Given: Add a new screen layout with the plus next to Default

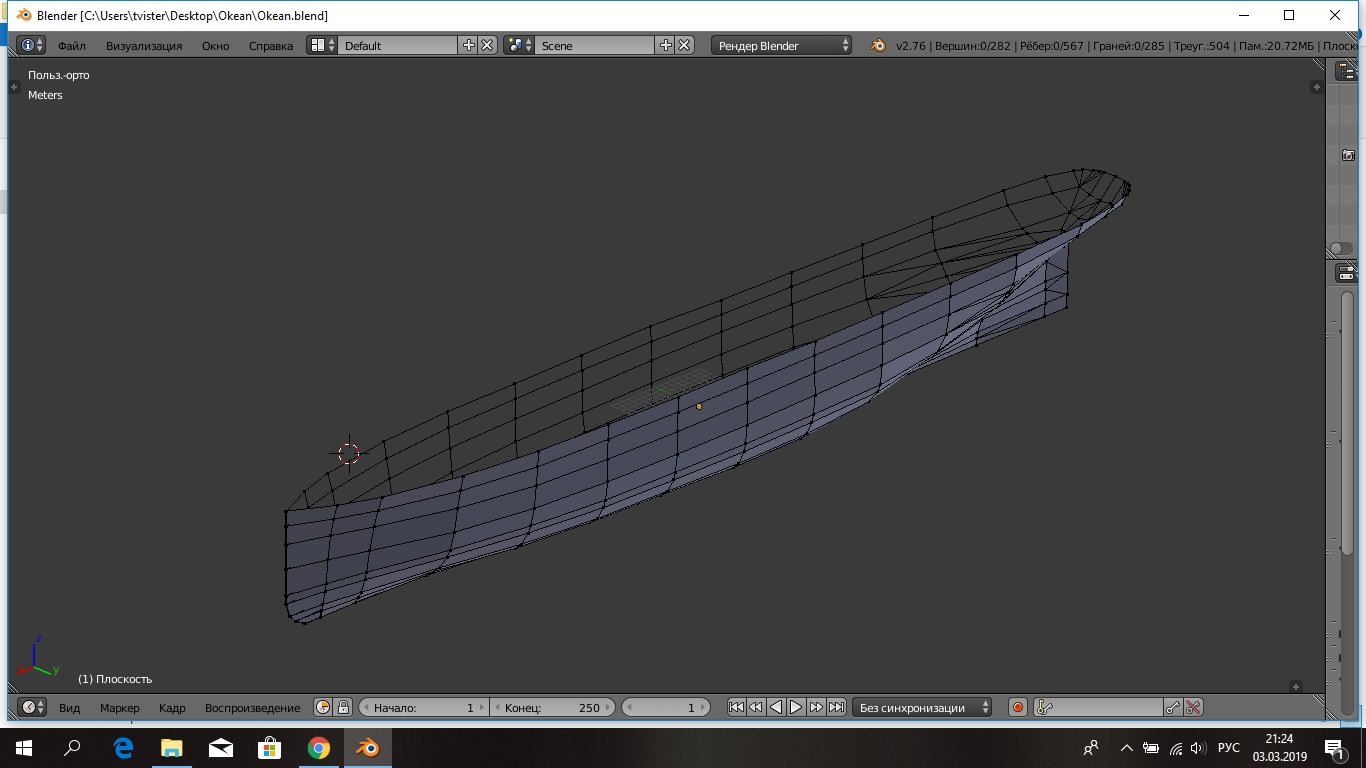Looking at the screenshot, I should coord(469,45).
